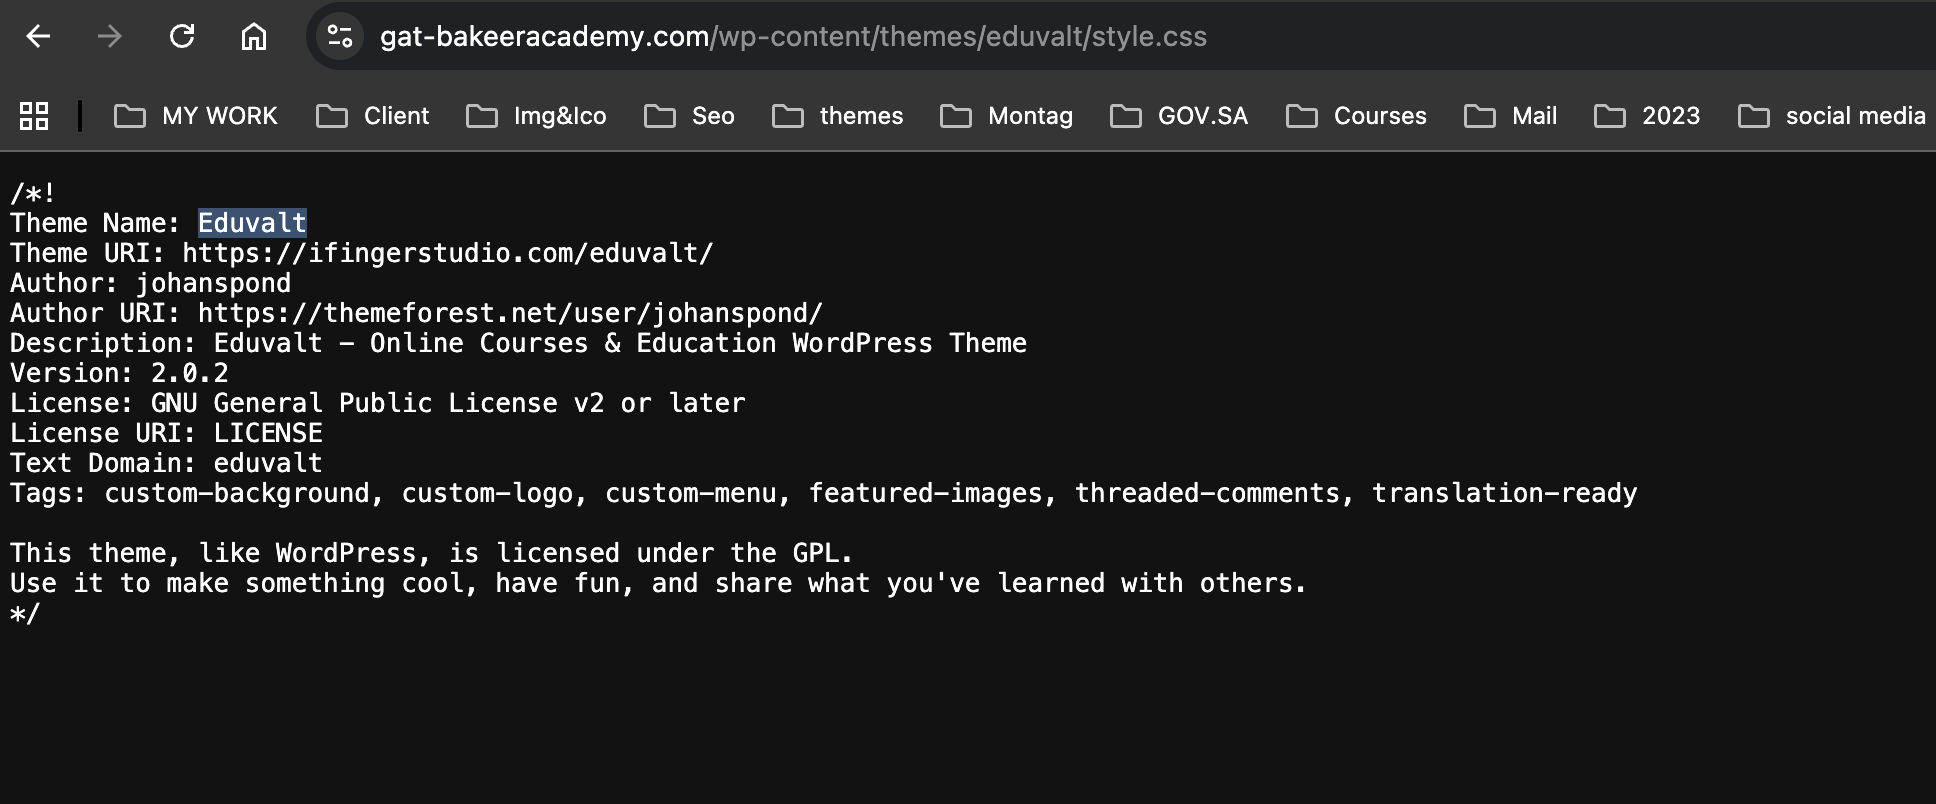The height and width of the screenshot is (804, 1936).
Task: Click the themeforest.net author URI text
Action: [x=510, y=313]
